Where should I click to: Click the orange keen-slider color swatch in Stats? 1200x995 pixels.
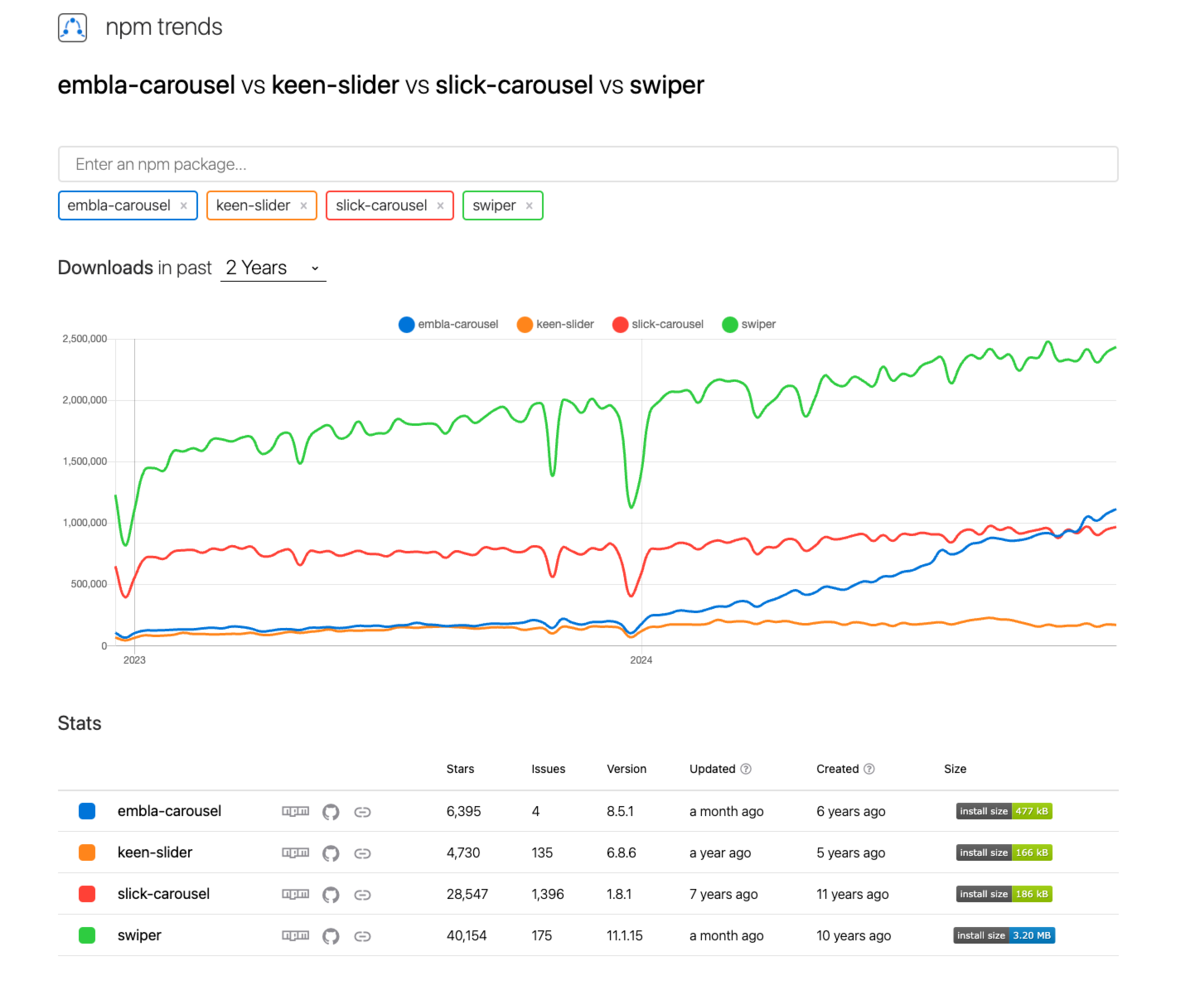coord(87,853)
